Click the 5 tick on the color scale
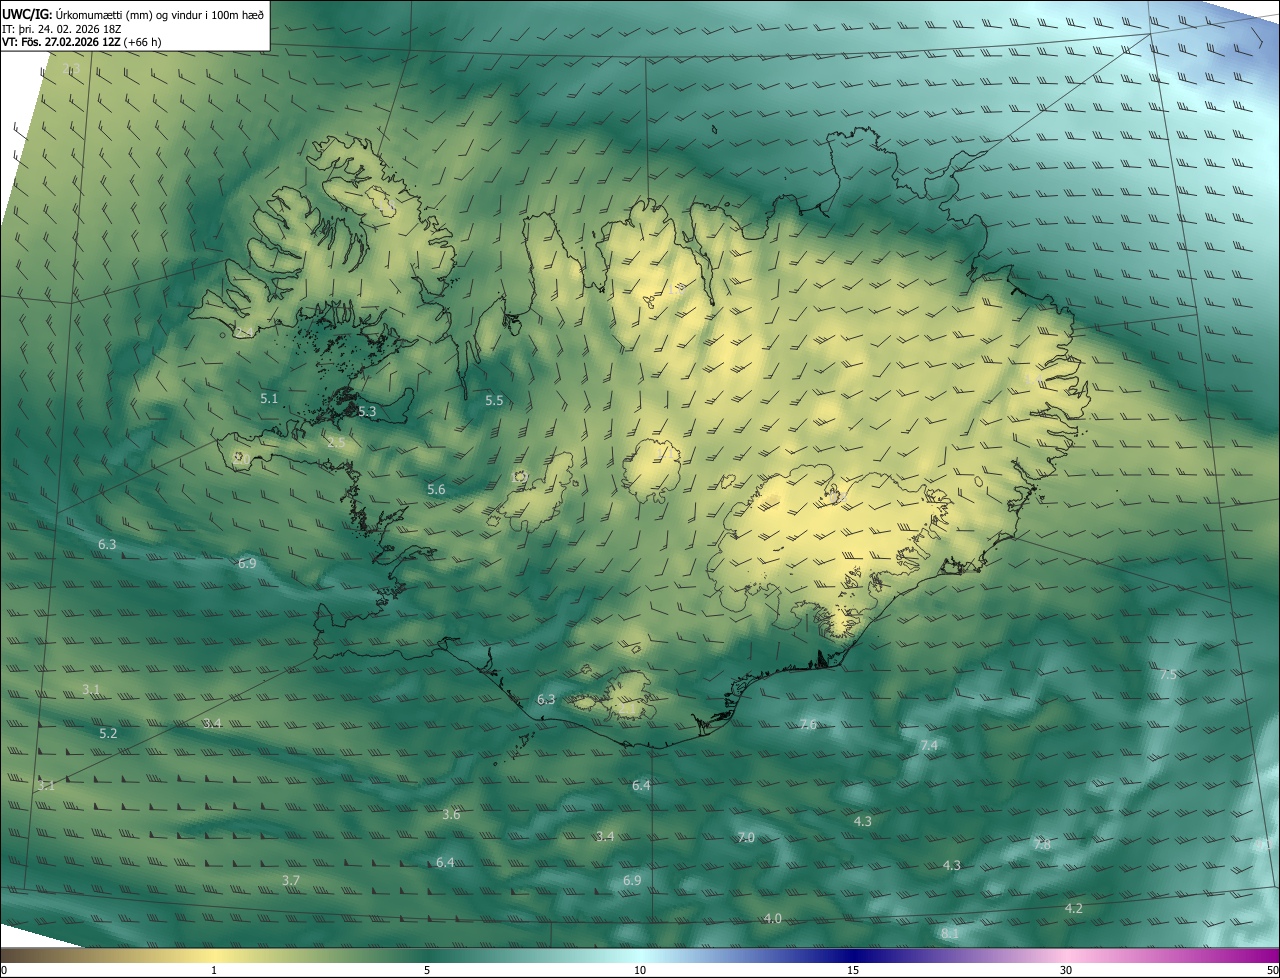 pos(427,970)
